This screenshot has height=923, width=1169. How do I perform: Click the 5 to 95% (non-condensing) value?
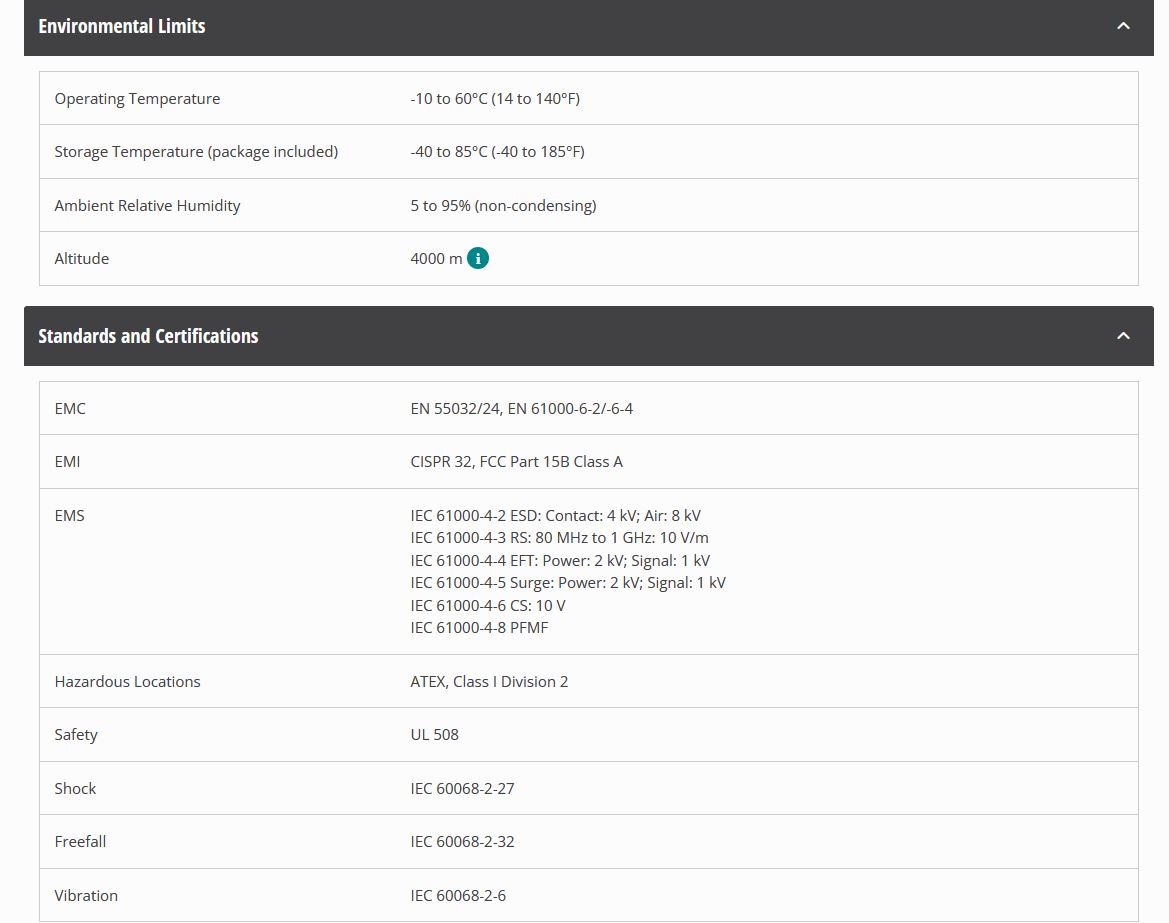503,206
